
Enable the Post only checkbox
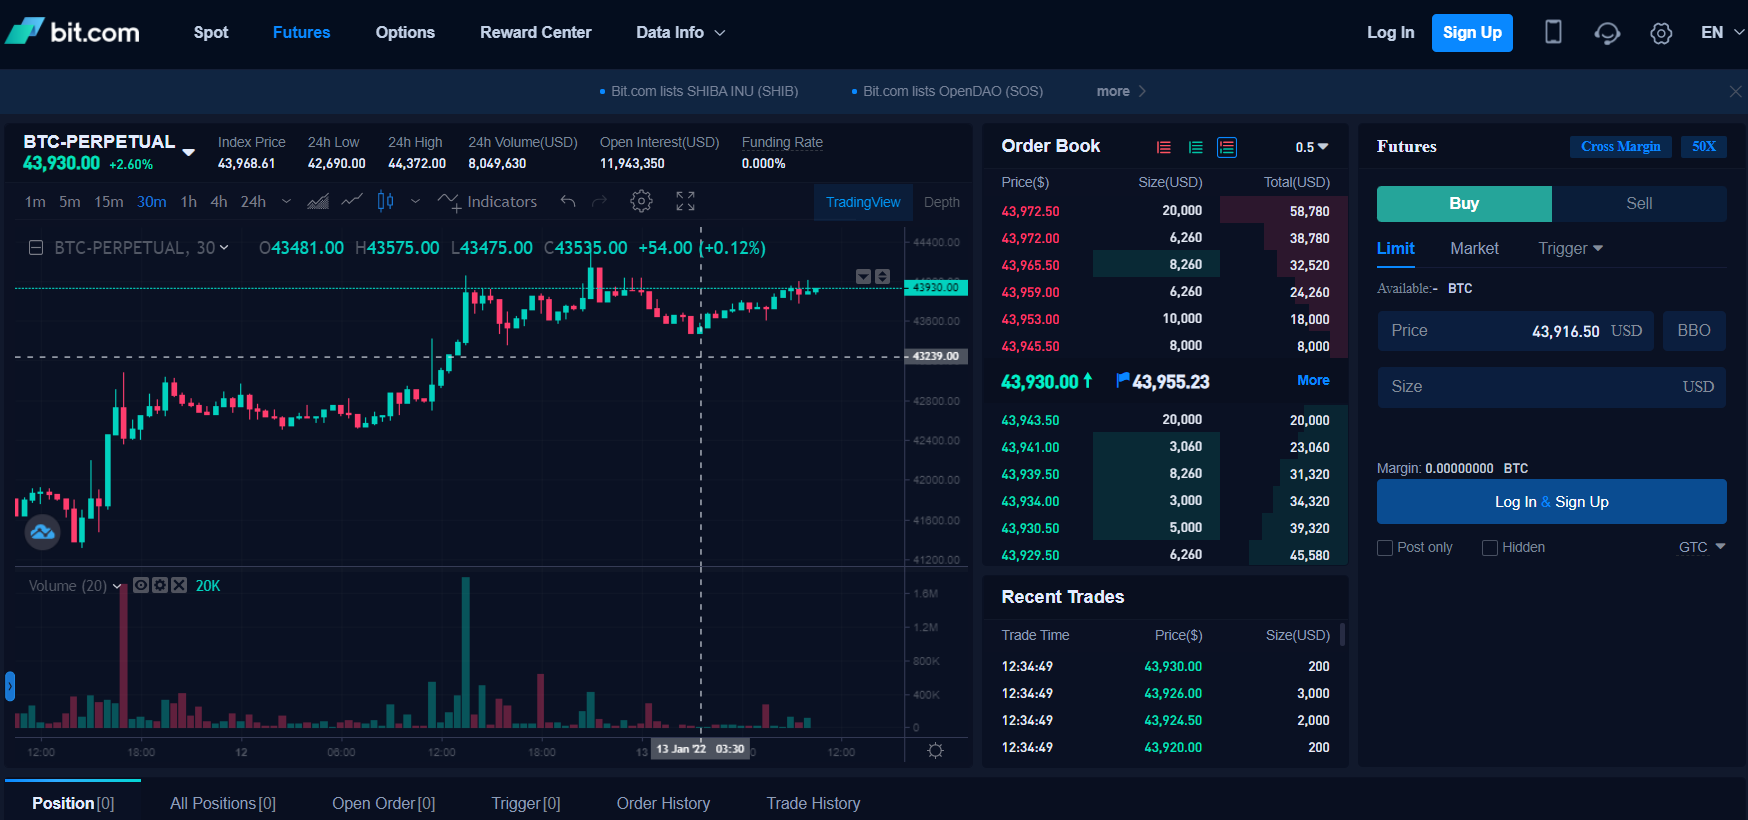pos(1385,548)
